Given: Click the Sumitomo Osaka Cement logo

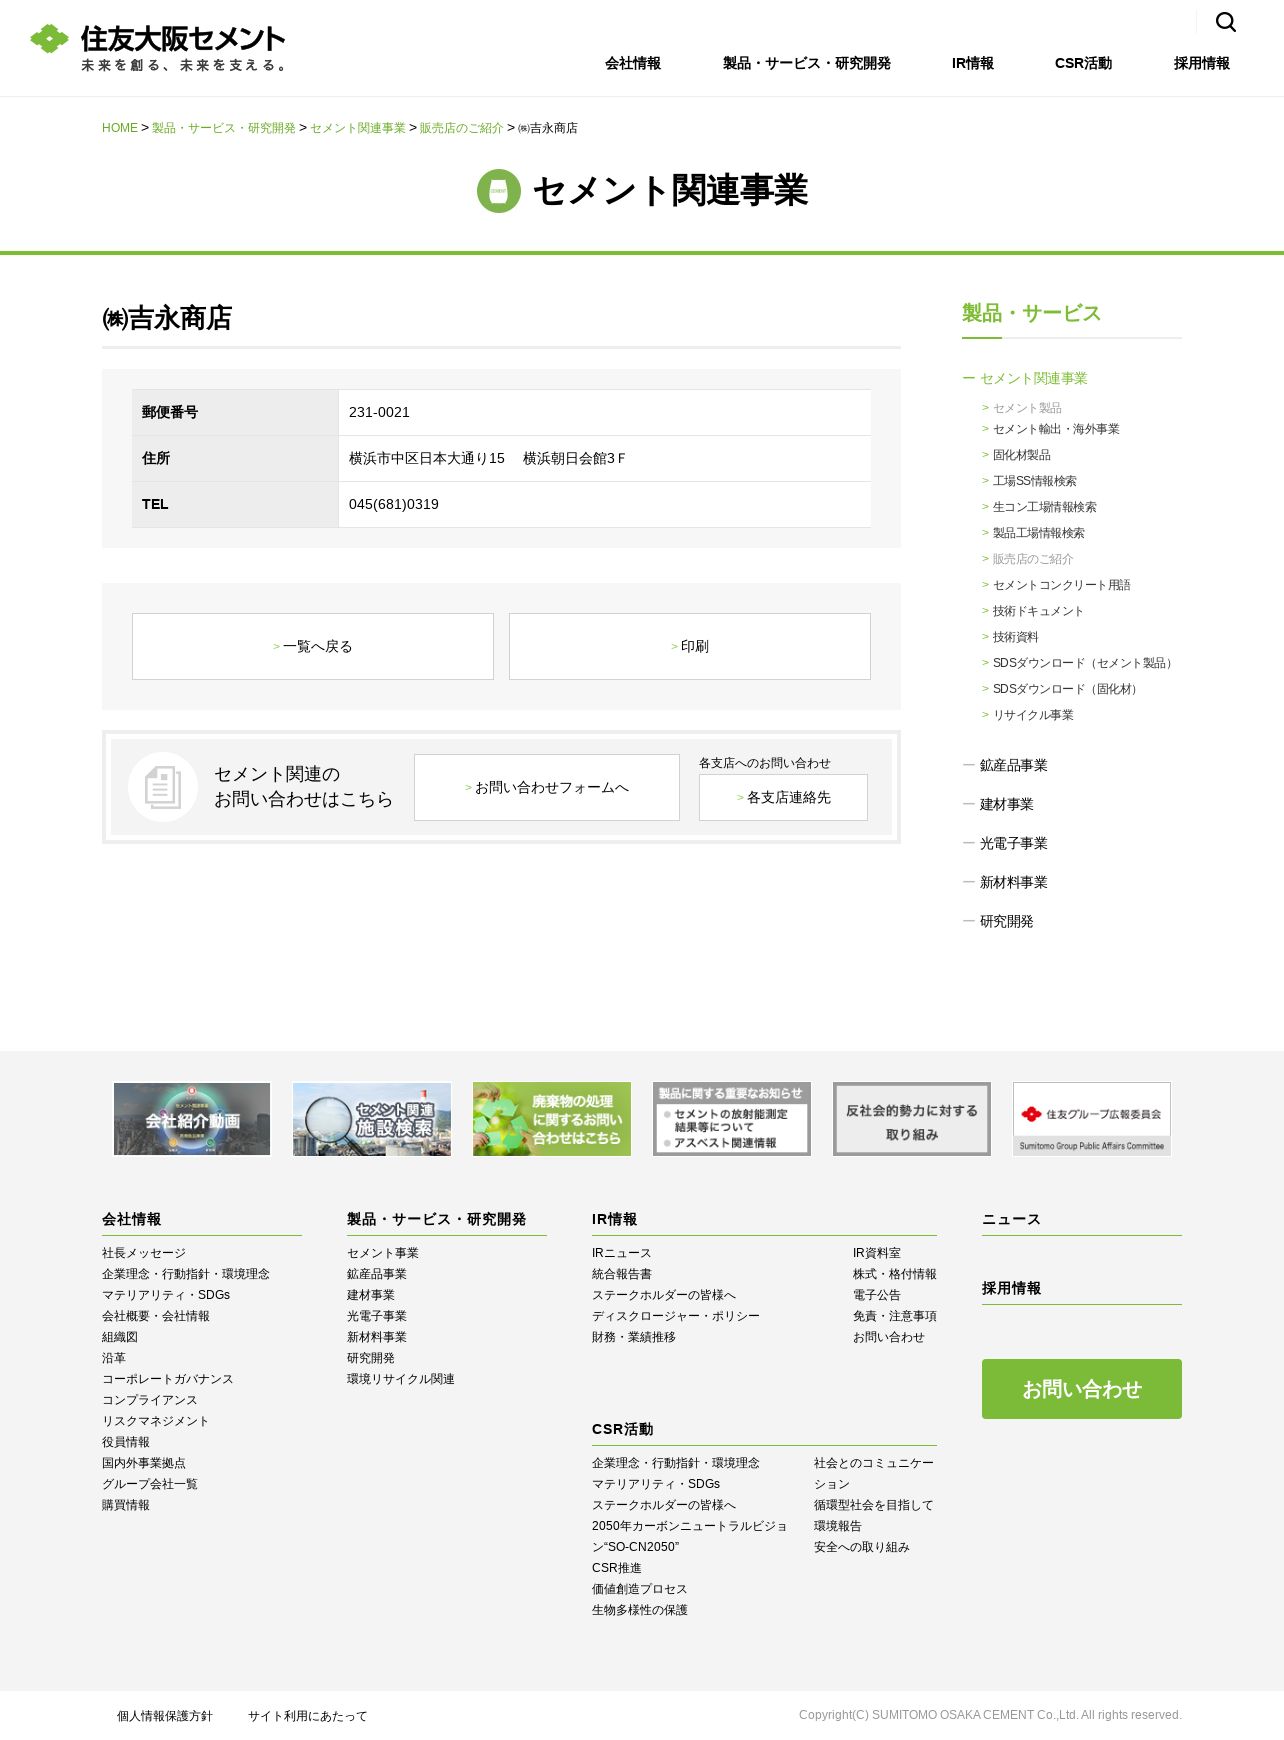Looking at the screenshot, I should pos(158,47).
